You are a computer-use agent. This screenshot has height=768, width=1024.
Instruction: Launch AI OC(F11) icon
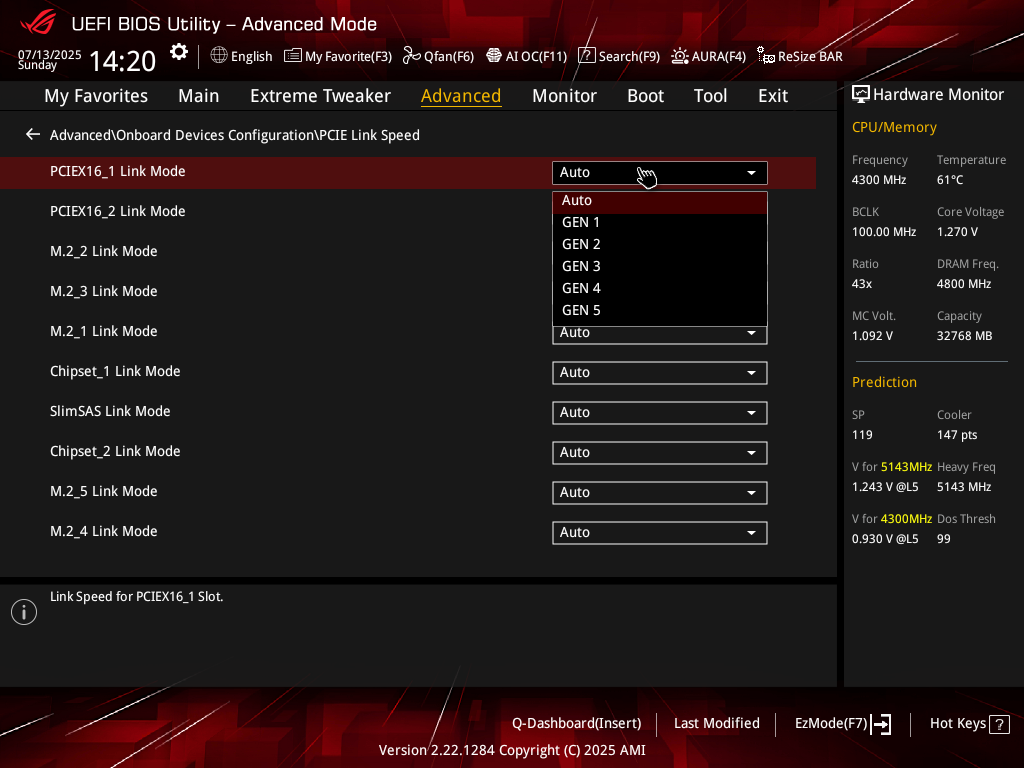click(494, 56)
